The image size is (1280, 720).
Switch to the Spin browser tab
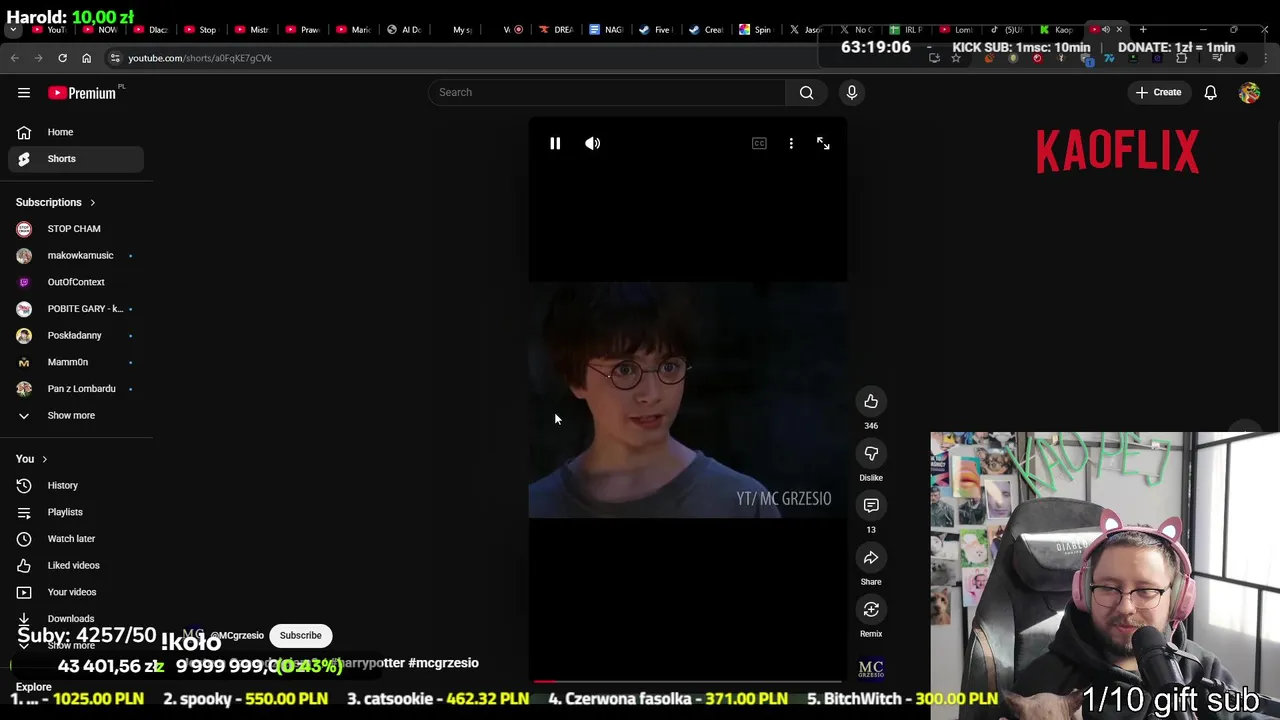point(756,30)
